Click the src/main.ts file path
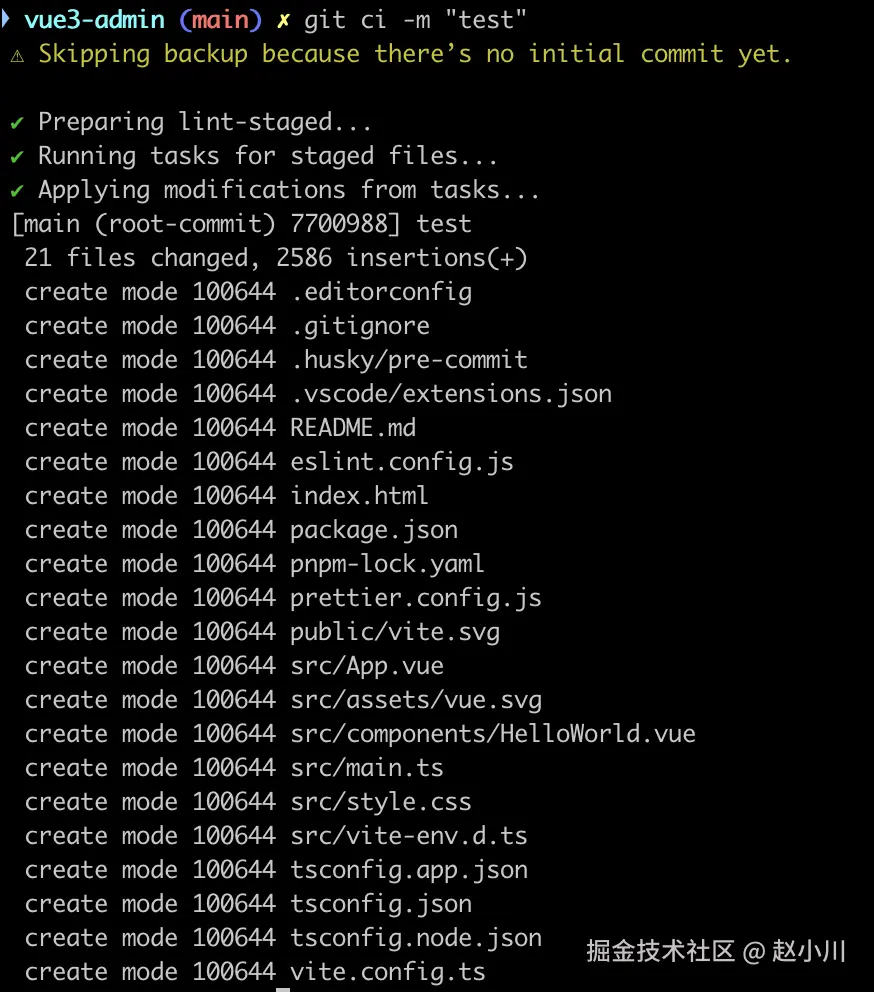The height and width of the screenshot is (992, 874). pyautogui.click(x=367, y=768)
